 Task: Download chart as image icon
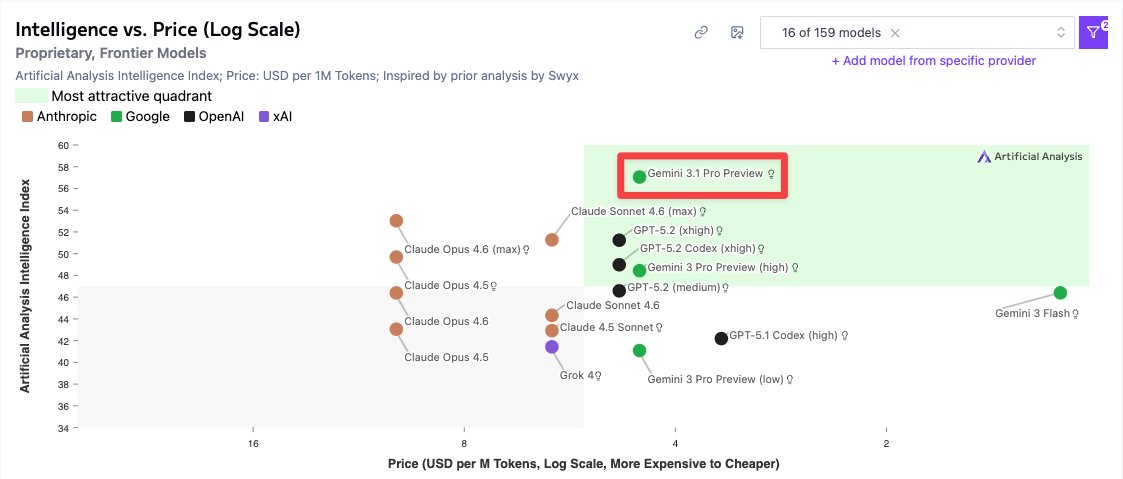coord(737,32)
